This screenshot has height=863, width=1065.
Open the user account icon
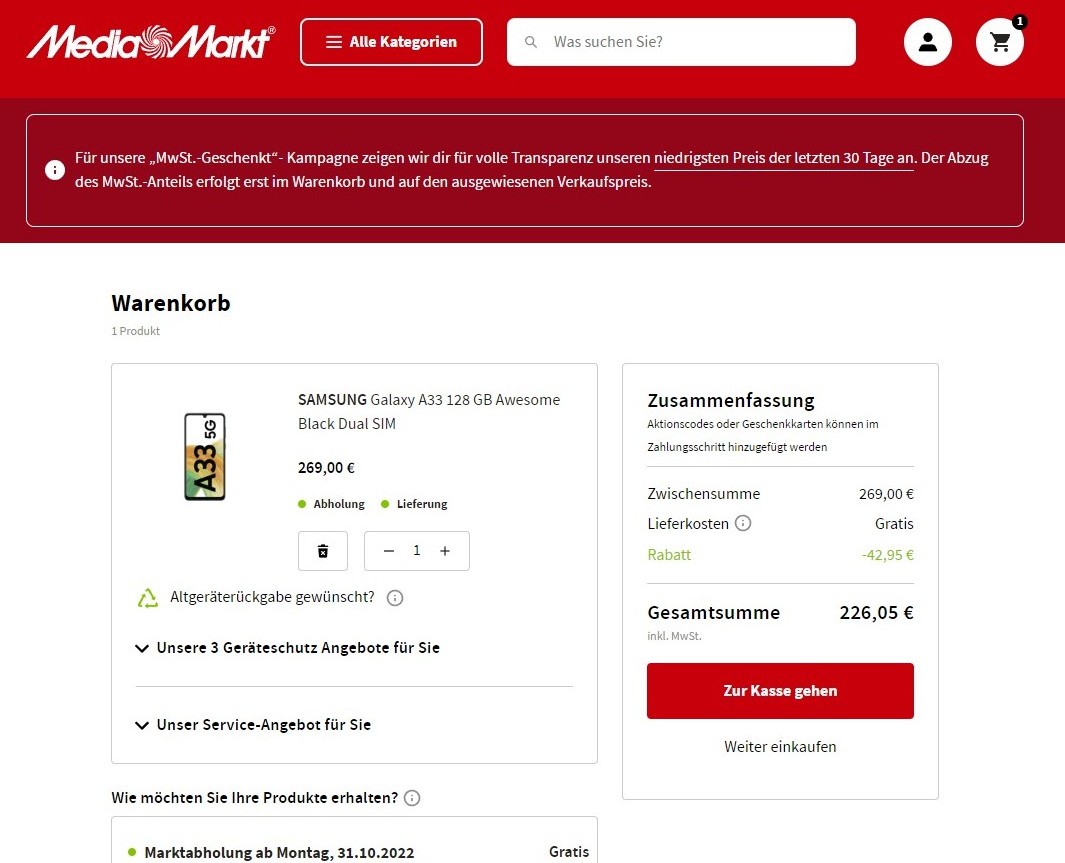pyautogui.click(x=927, y=42)
